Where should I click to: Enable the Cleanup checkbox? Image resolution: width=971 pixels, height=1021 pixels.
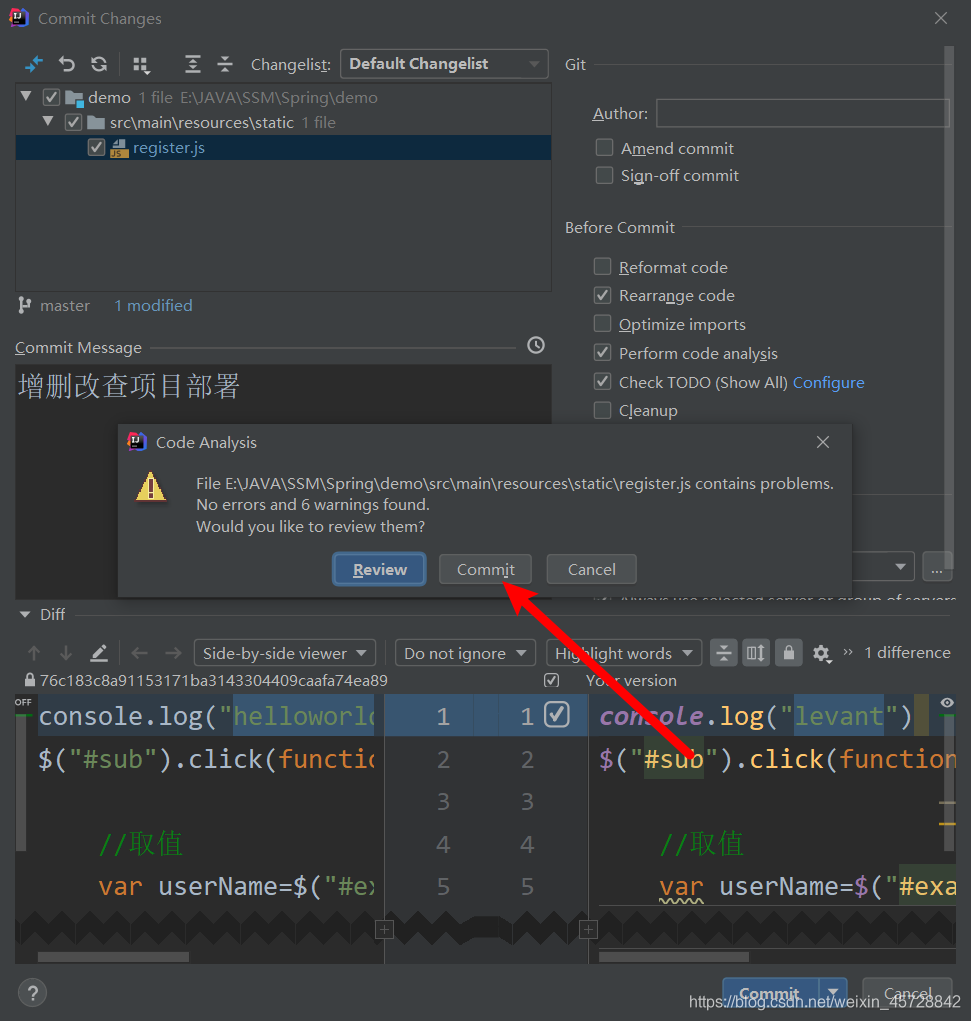click(x=602, y=410)
